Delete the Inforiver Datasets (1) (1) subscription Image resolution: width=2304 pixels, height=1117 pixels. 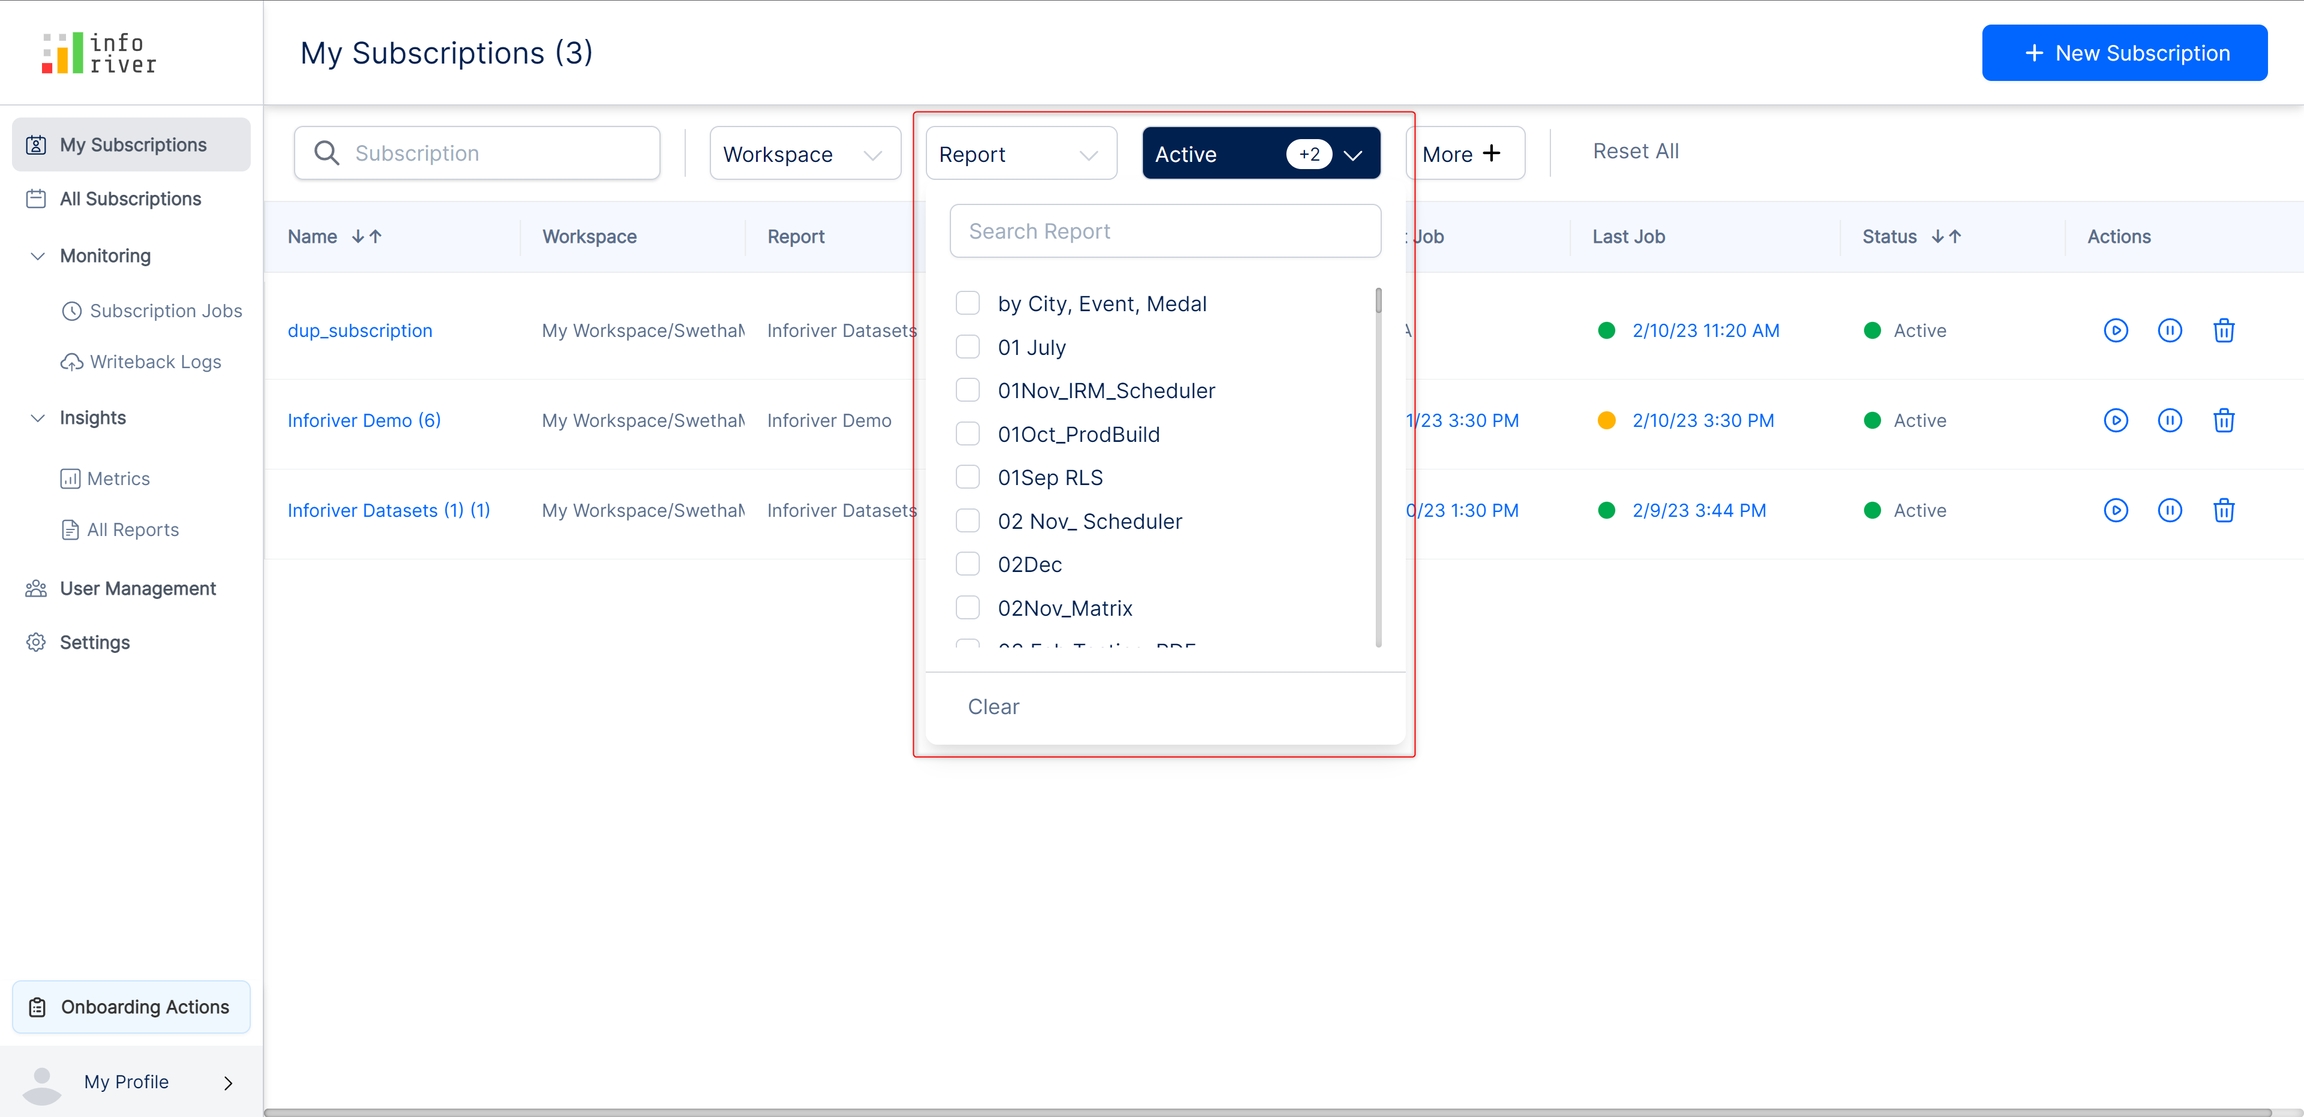click(2223, 510)
